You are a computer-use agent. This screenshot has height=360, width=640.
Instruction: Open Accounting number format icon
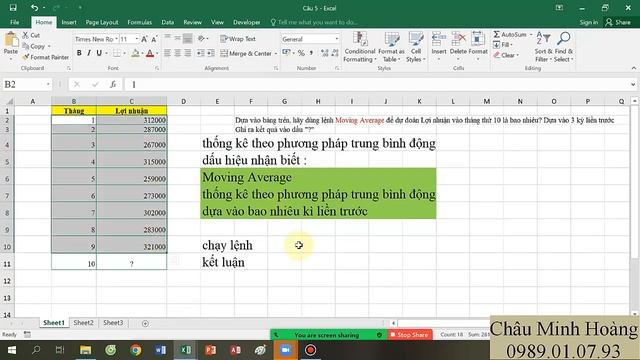(x=286, y=53)
